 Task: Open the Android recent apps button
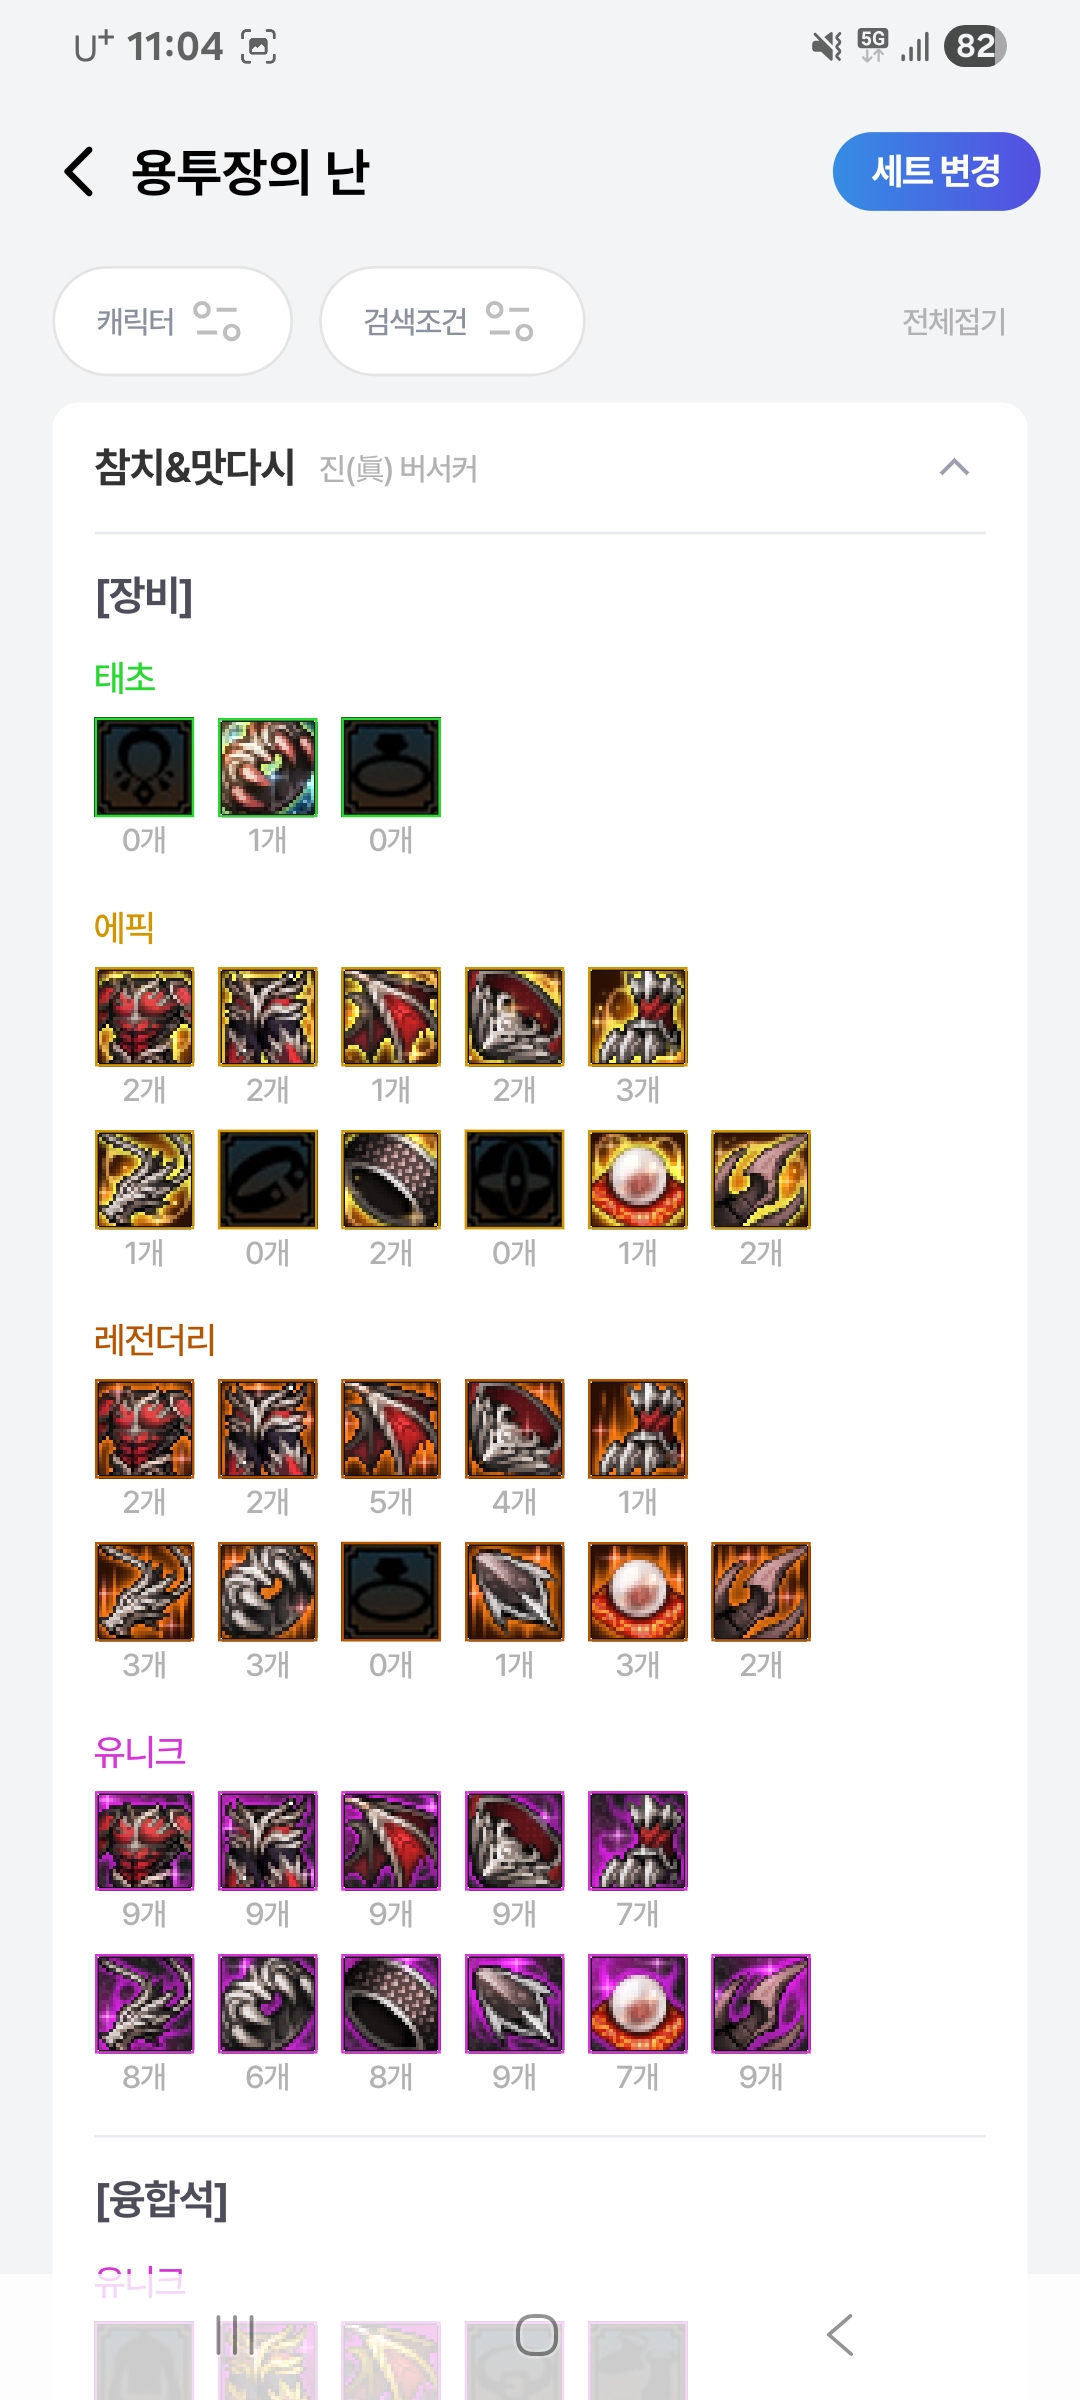[x=236, y=2335]
